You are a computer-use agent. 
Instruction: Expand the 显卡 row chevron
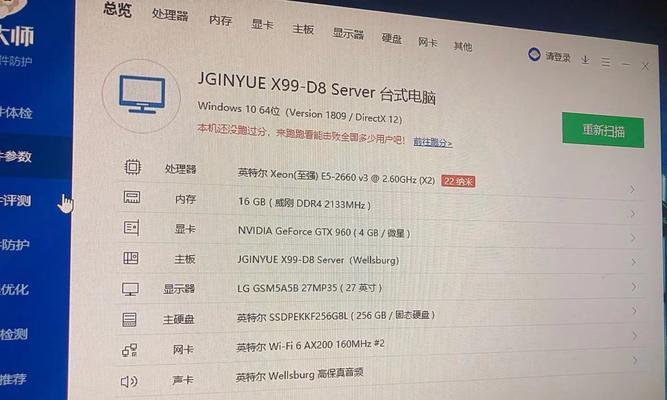[x=633, y=237]
